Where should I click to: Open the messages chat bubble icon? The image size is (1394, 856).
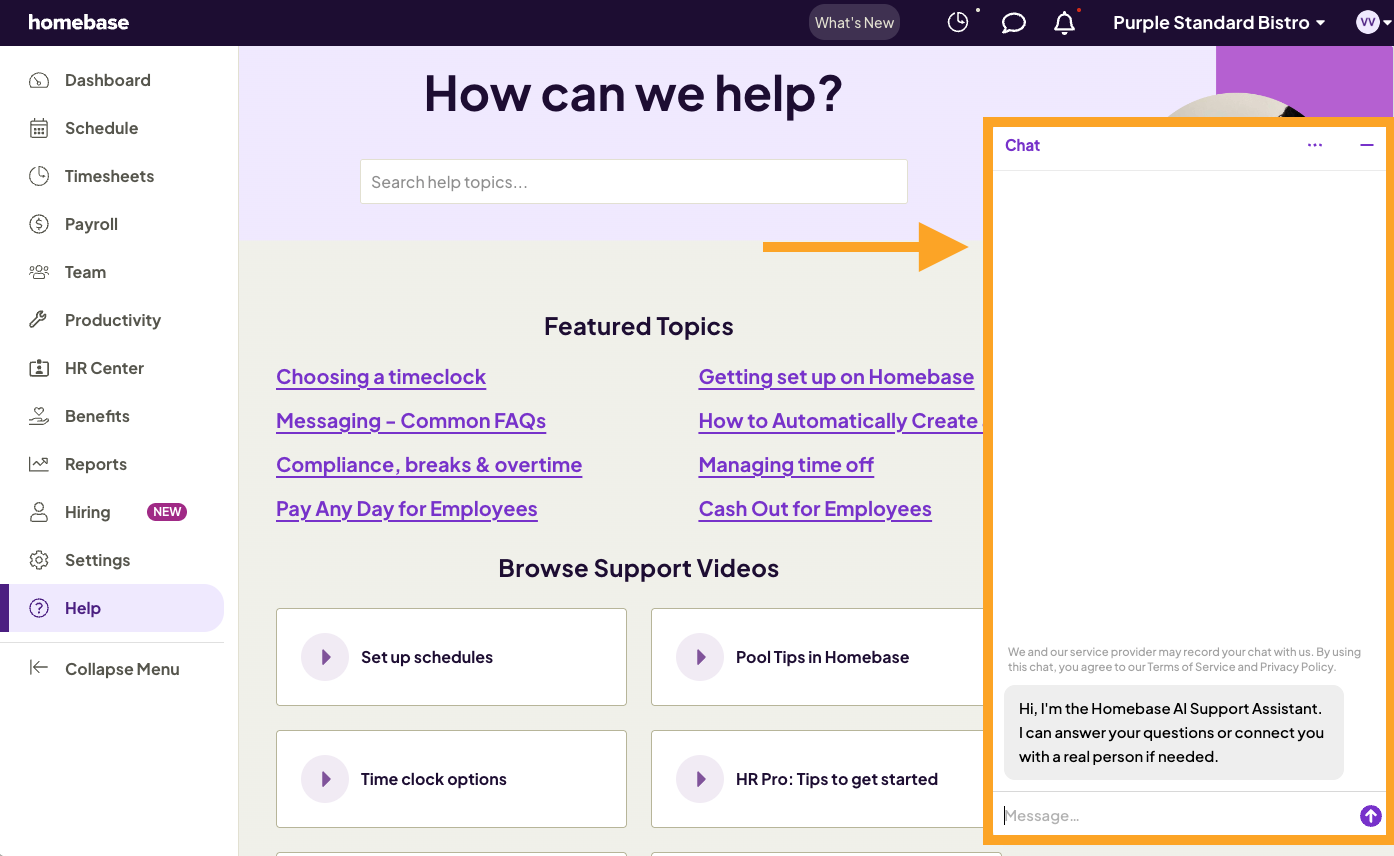[x=1013, y=22]
